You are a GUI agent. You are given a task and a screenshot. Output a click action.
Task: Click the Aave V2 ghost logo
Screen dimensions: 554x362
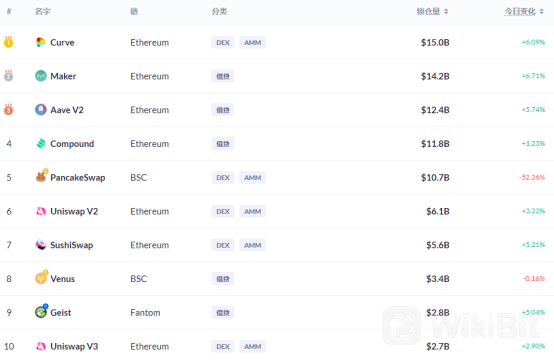click(41, 110)
